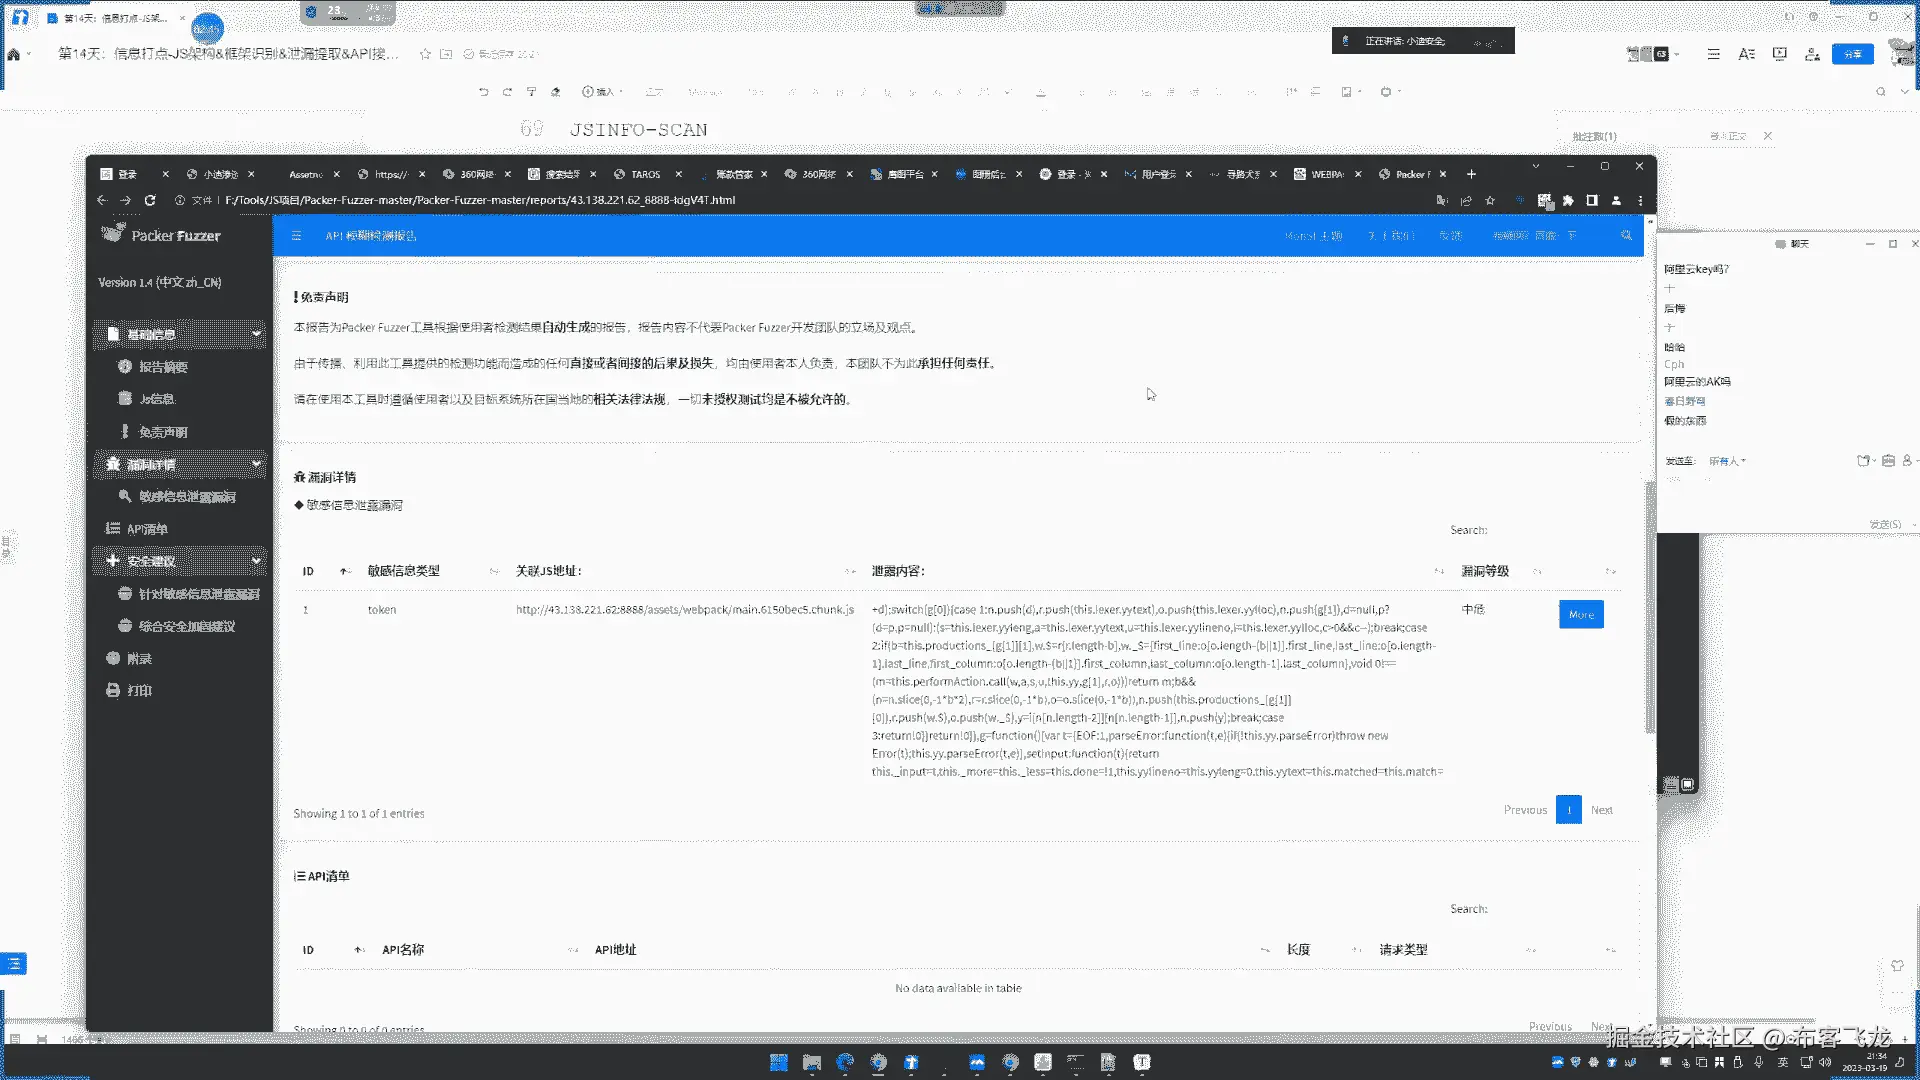Open the browser extensions puzzle icon
The height and width of the screenshot is (1080, 1920).
click(x=1568, y=200)
